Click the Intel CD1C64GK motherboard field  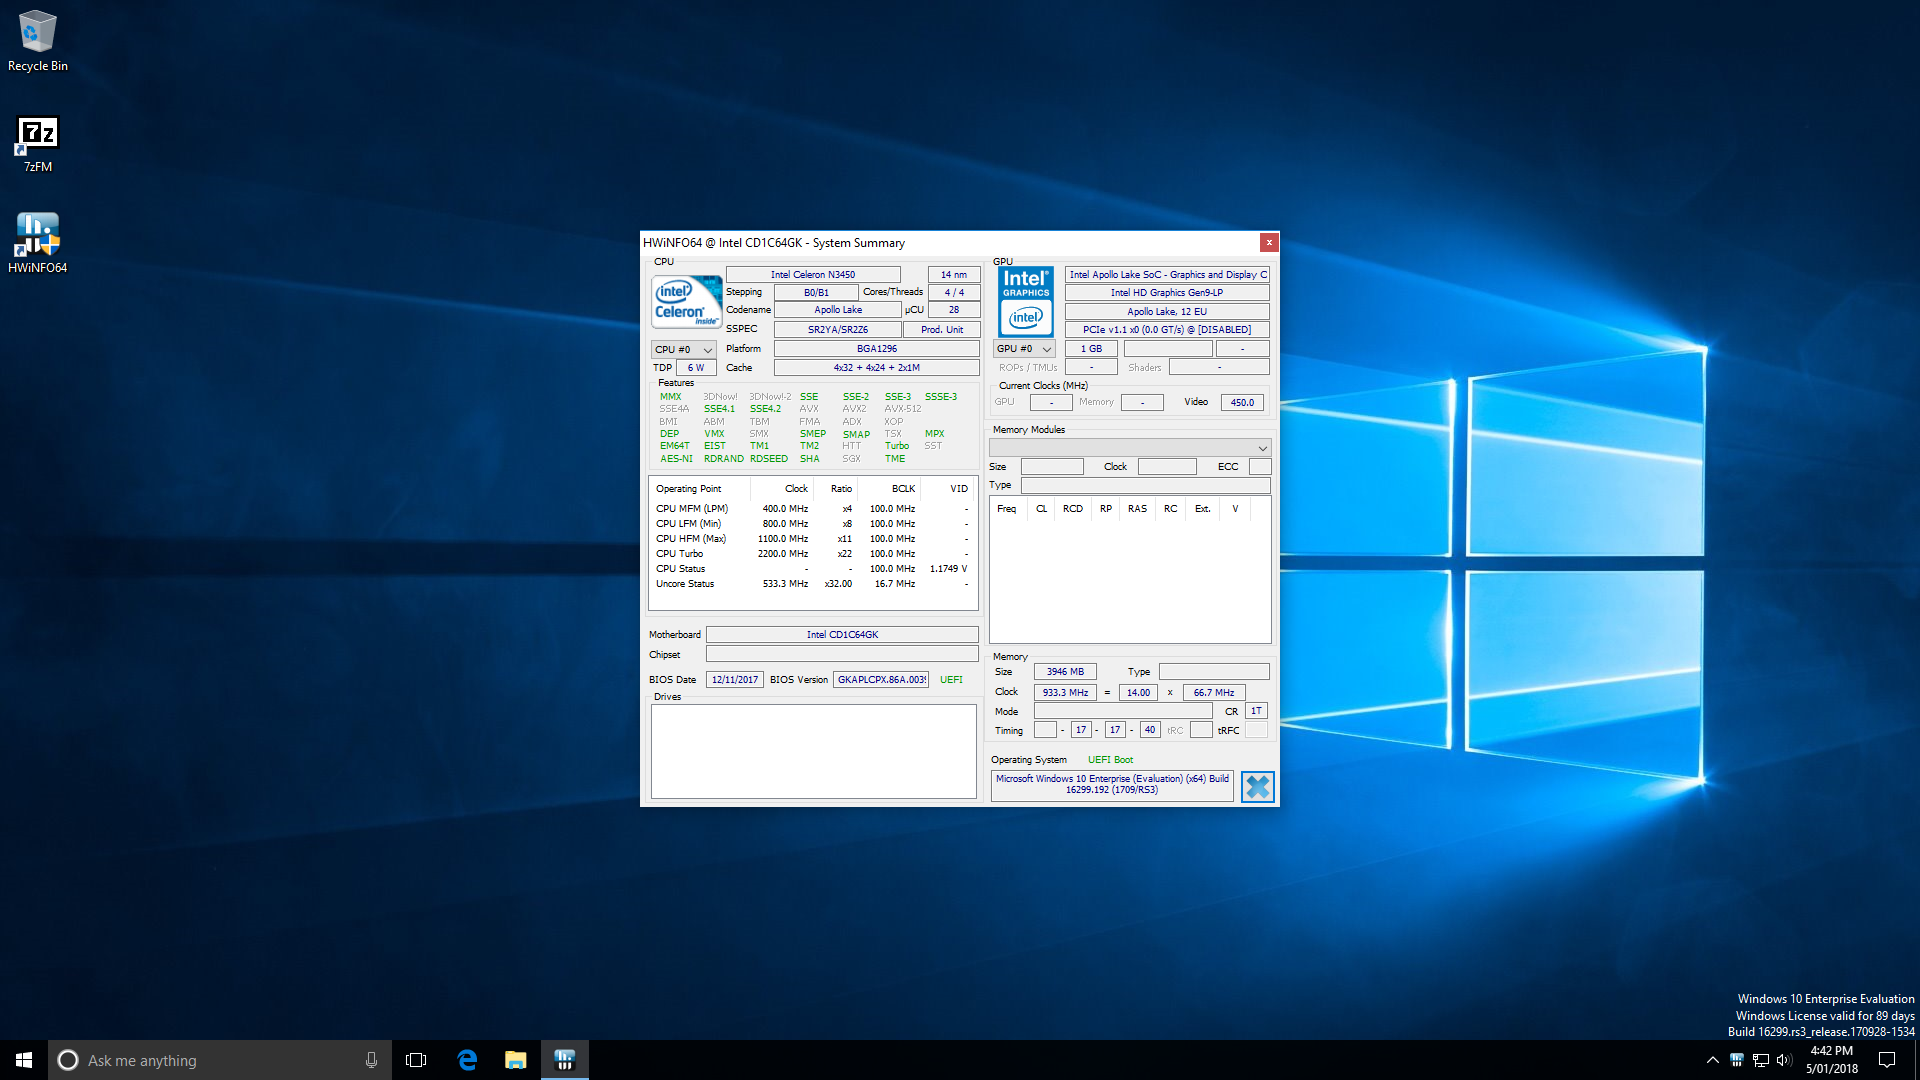tap(842, 635)
